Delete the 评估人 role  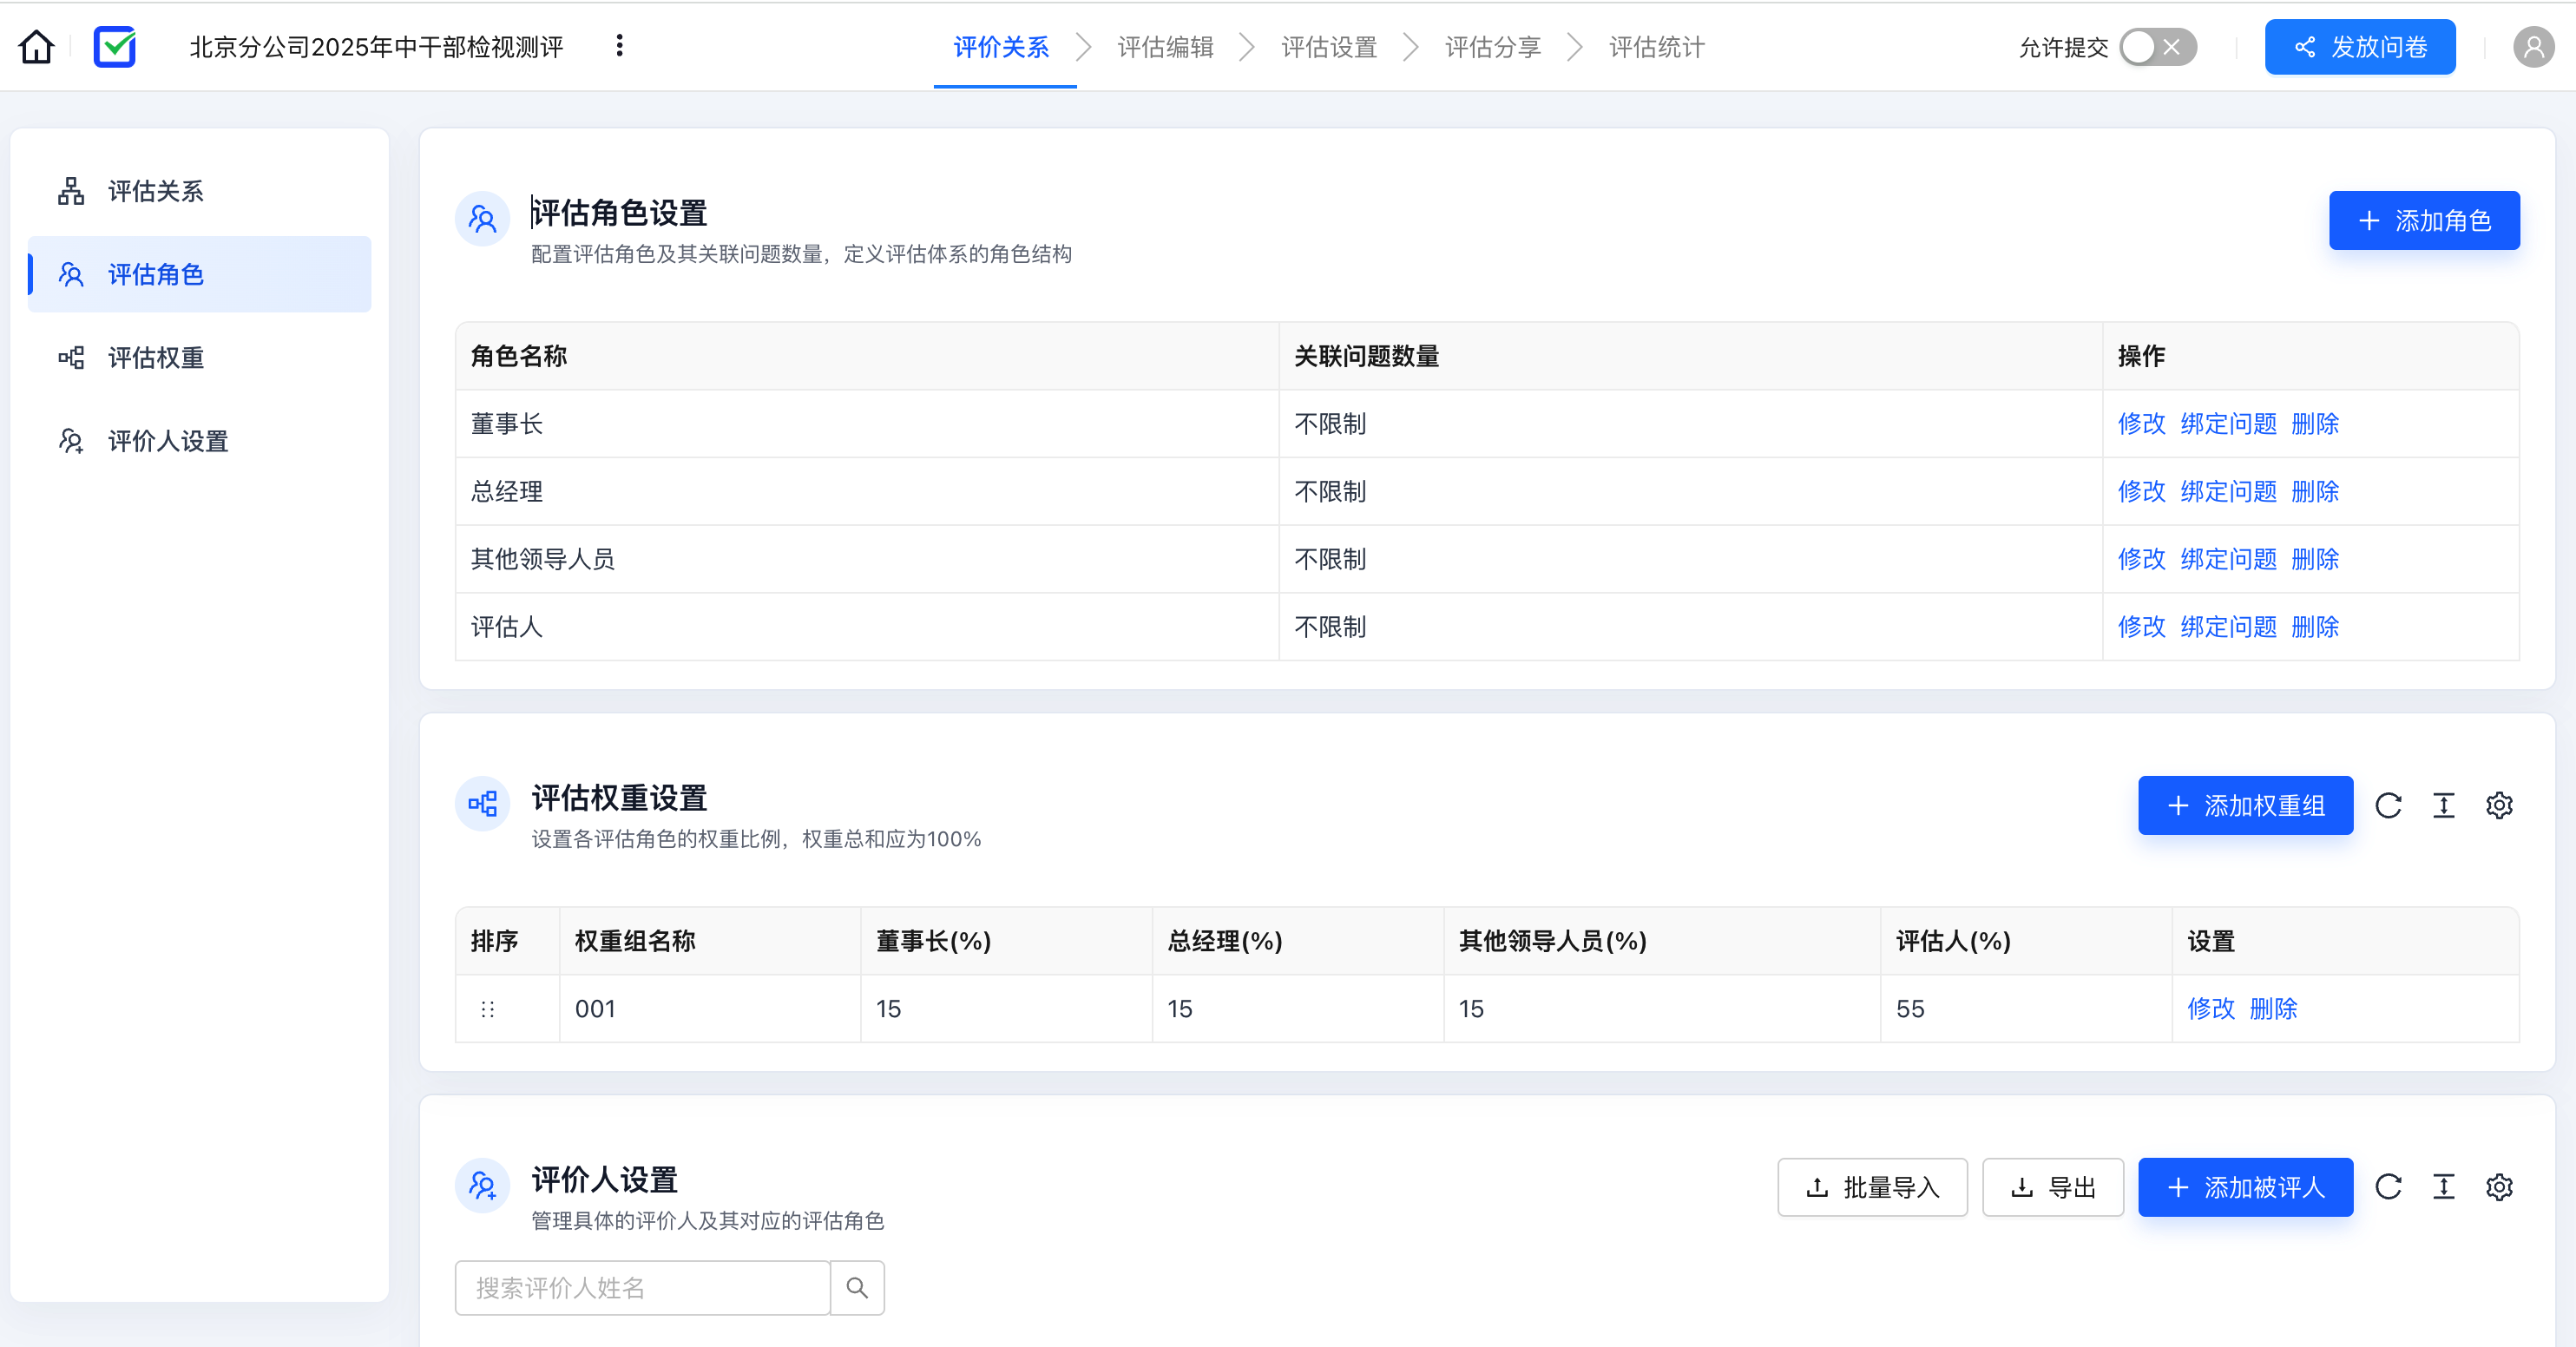[x=2315, y=627]
